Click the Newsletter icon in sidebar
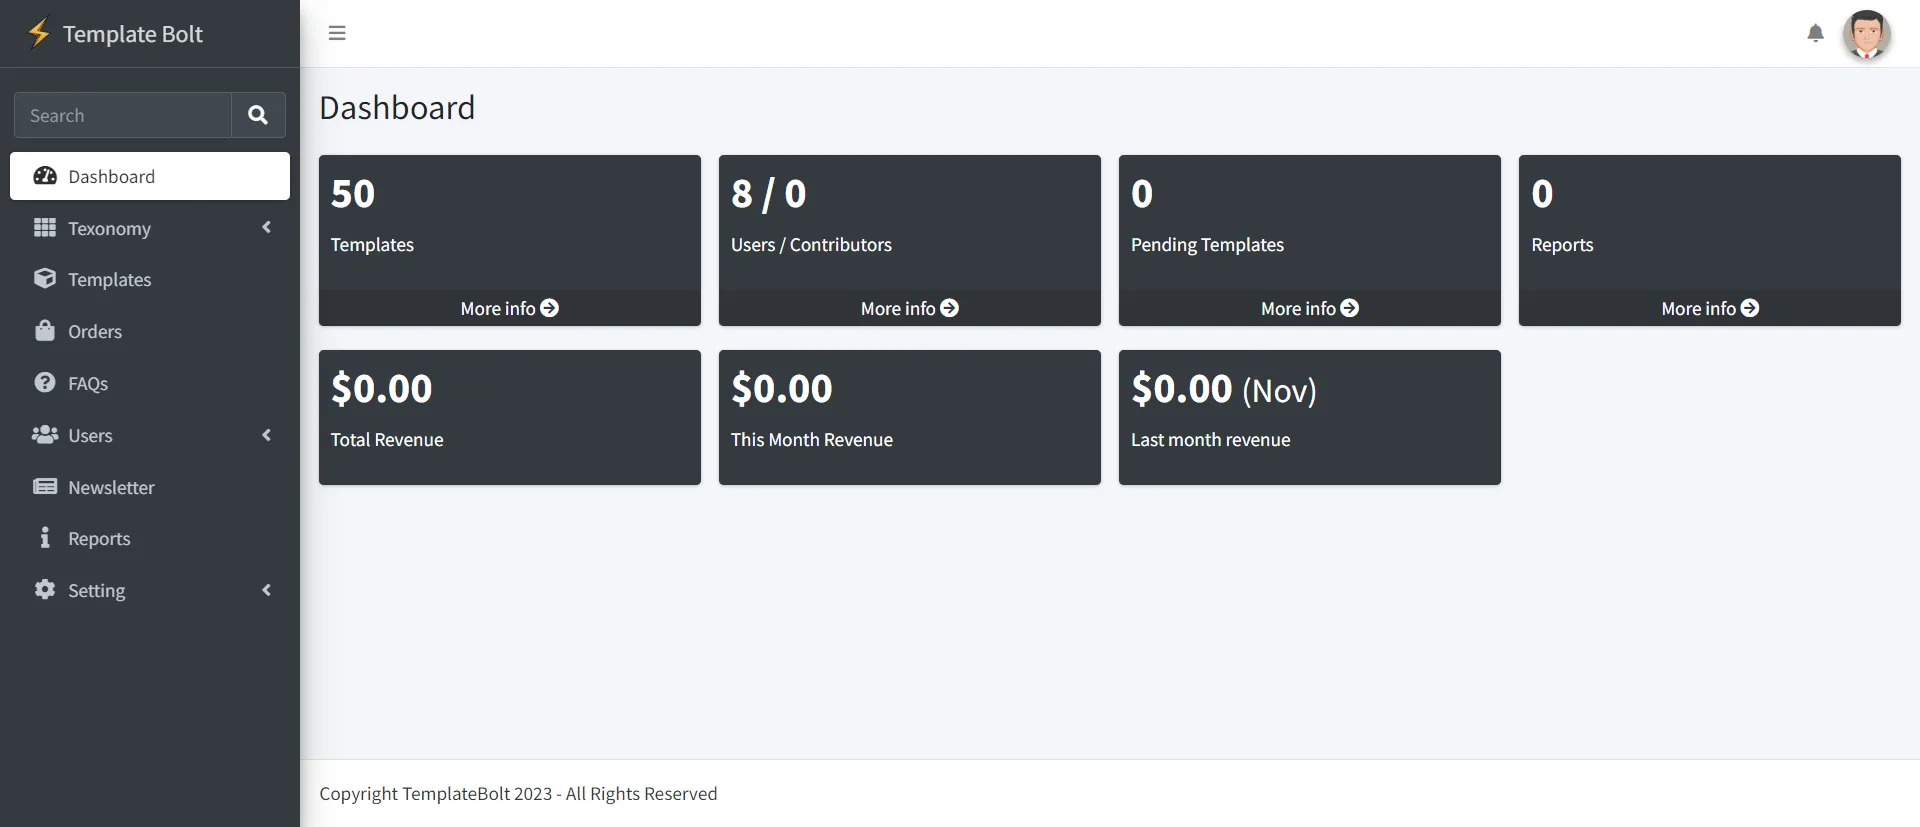Viewport: 1920px width, 827px height. pos(45,487)
